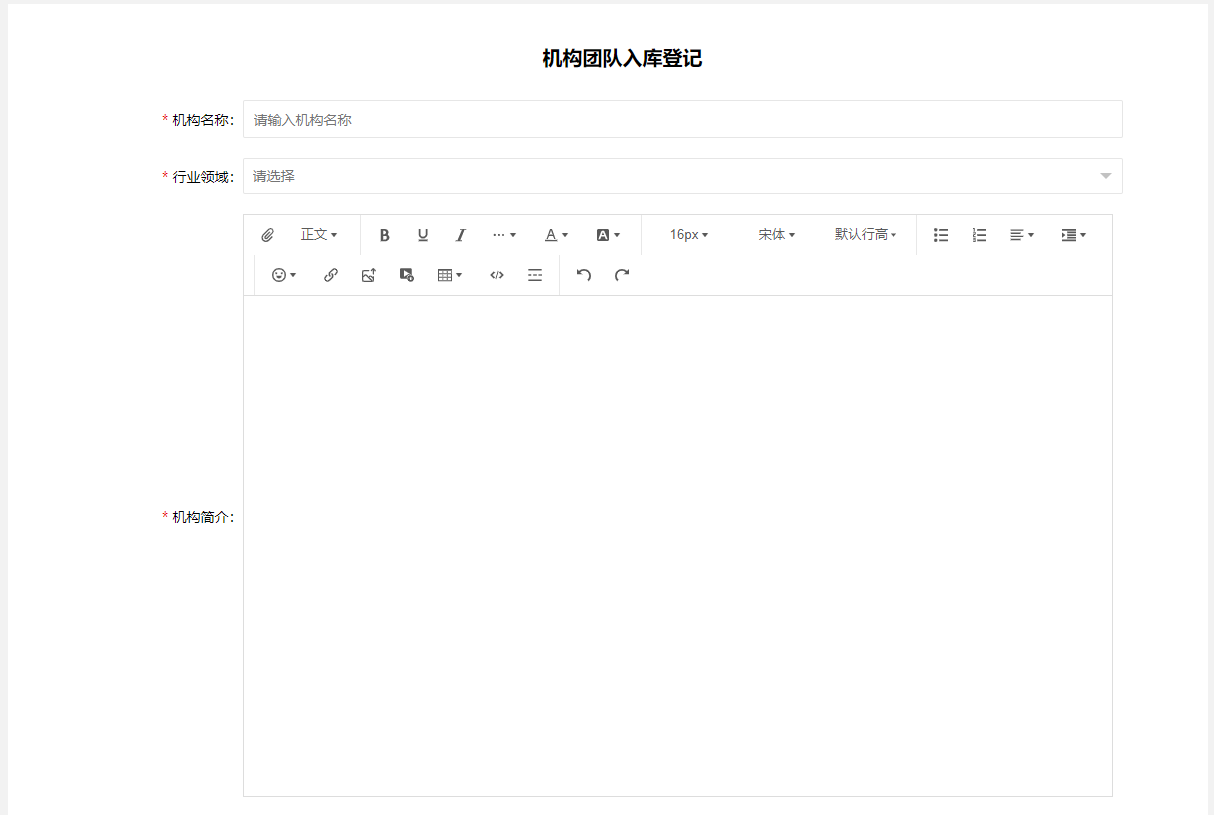Open the 行业领域 select dropdown

click(x=682, y=176)
